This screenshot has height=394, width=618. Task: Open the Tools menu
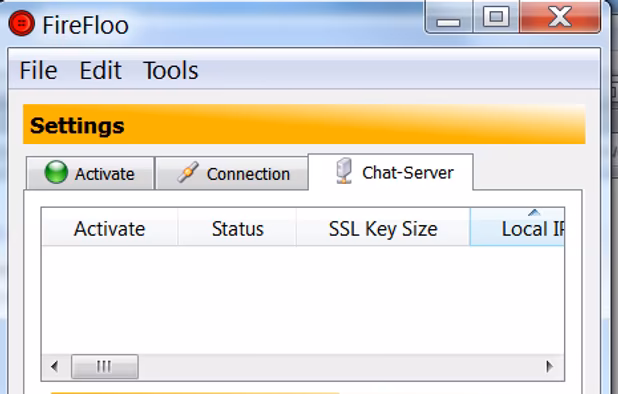171,71
